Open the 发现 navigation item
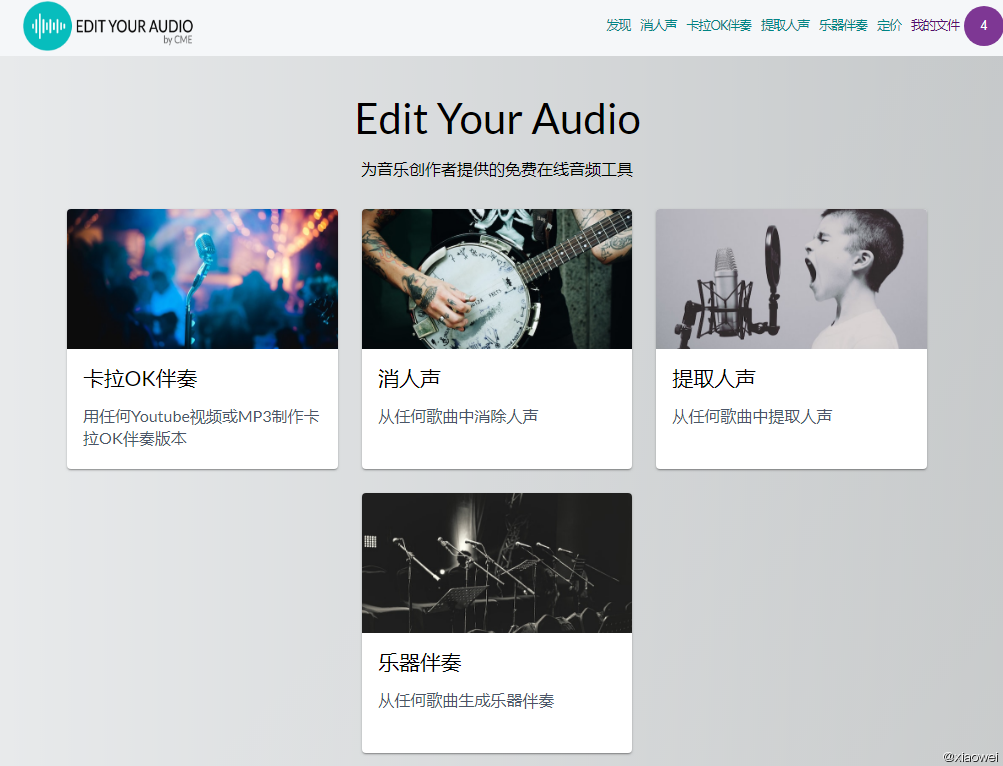Viewport: 1003px width, 766px height. click(619, 25)
